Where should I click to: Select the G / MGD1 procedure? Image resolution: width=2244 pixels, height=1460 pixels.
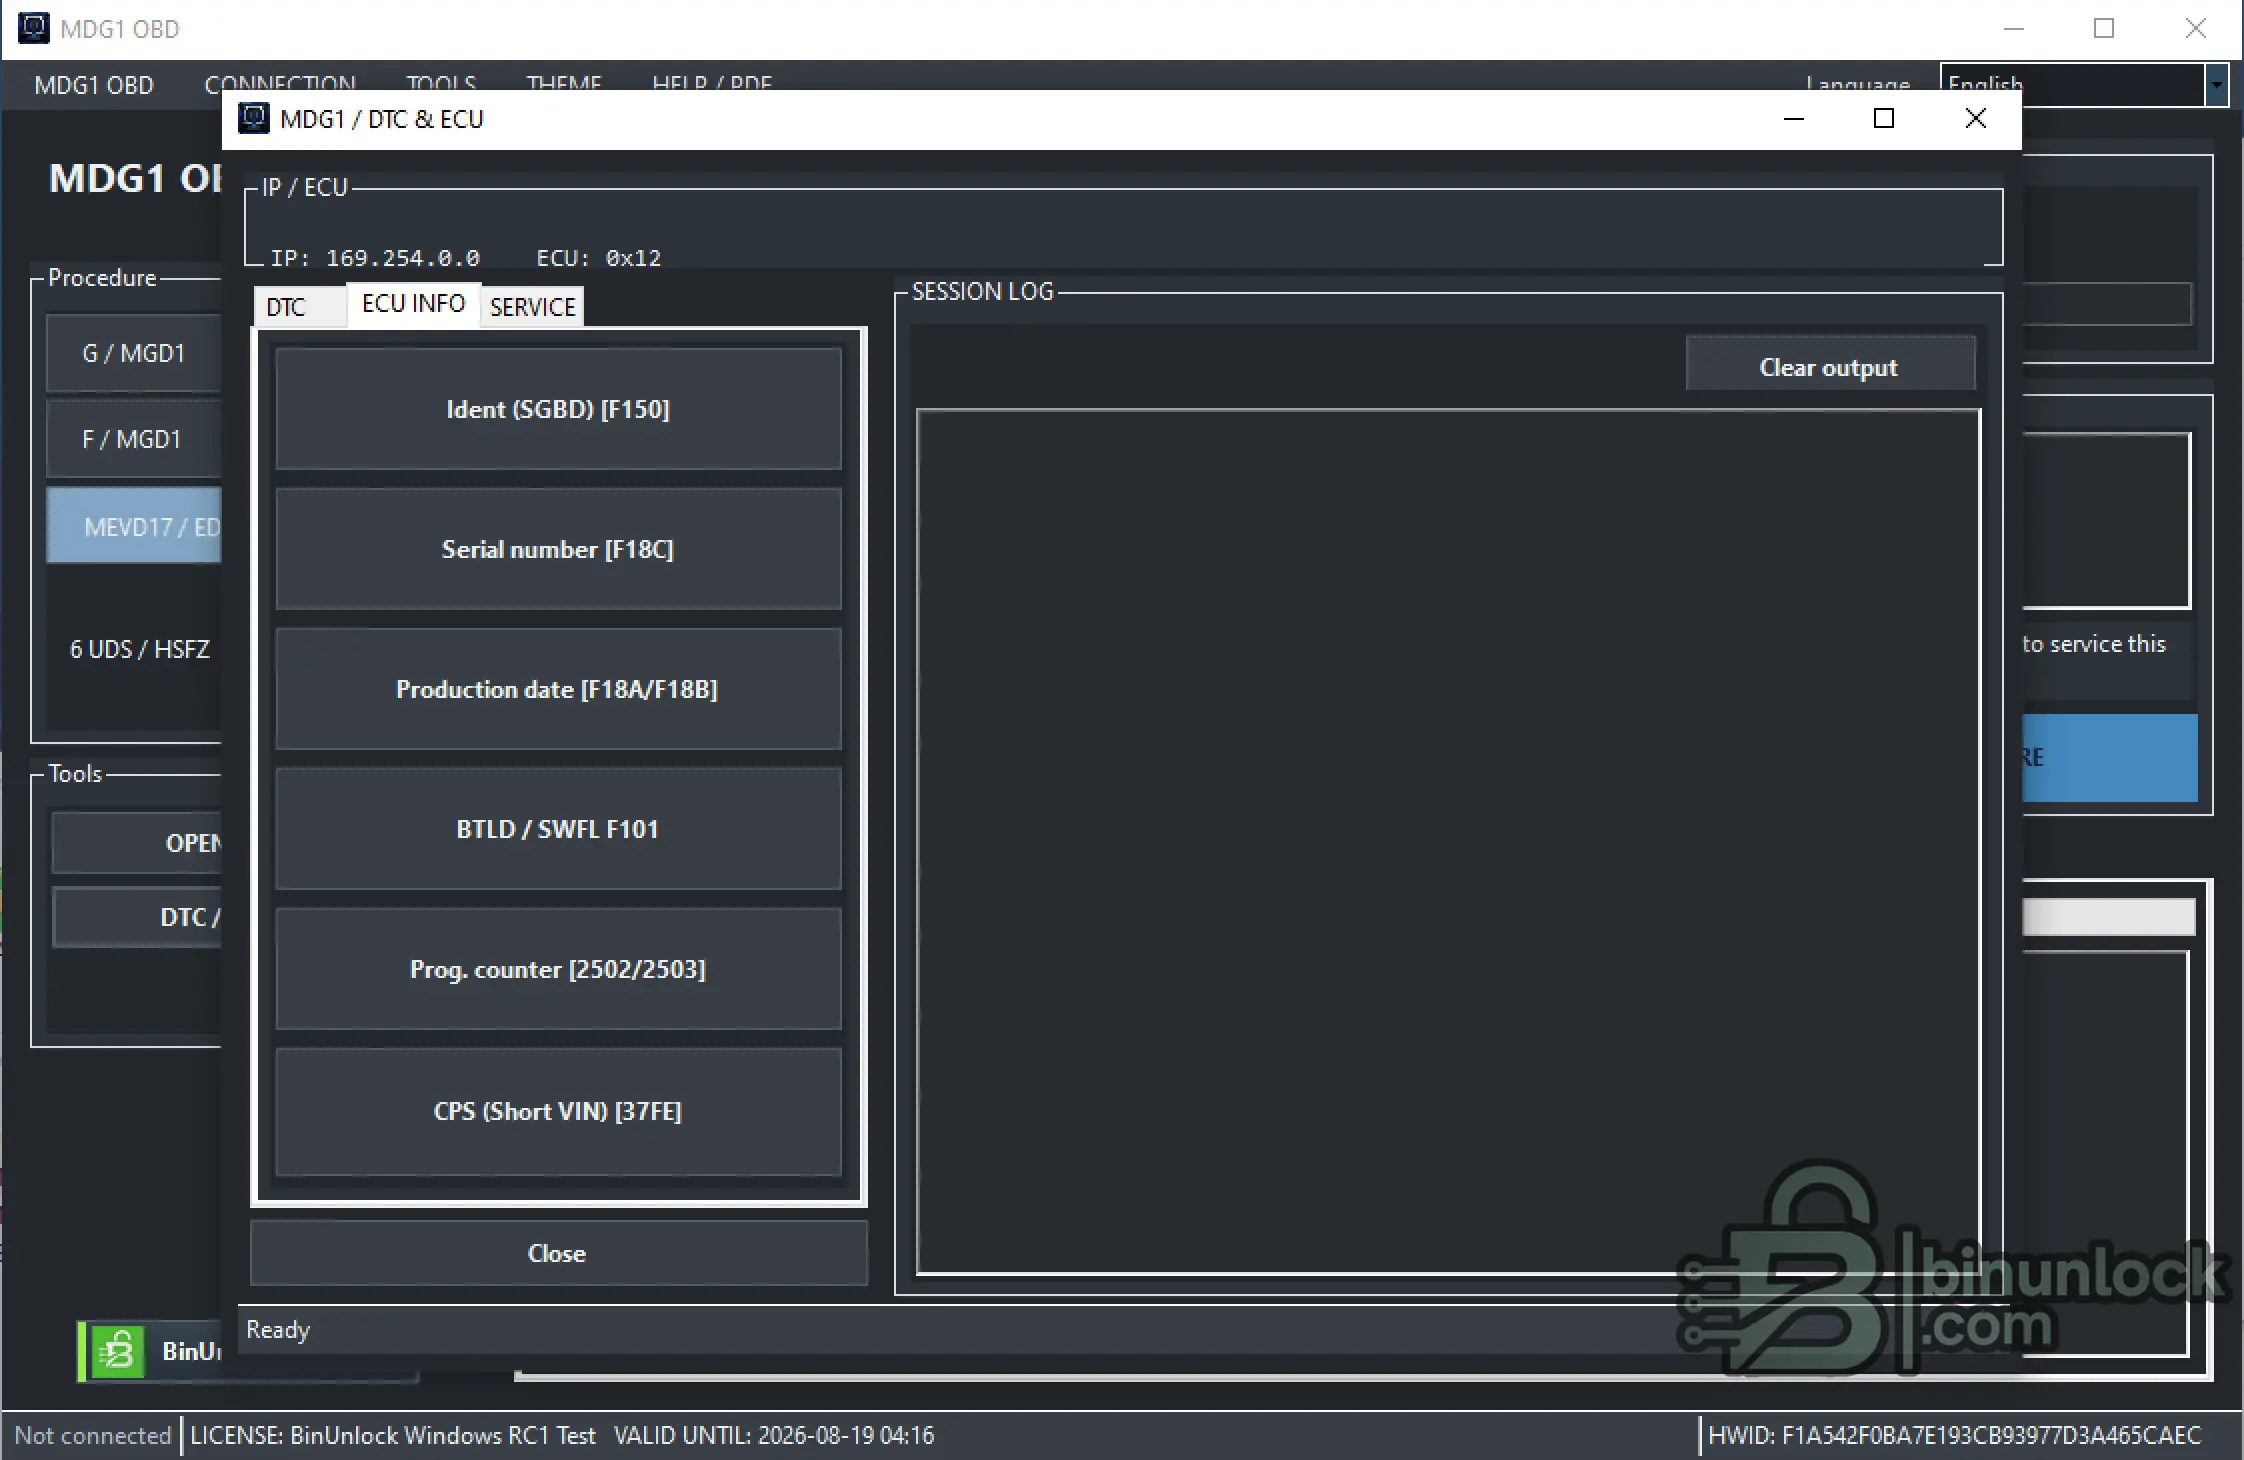pyautogui.click(x=134, y=353)
